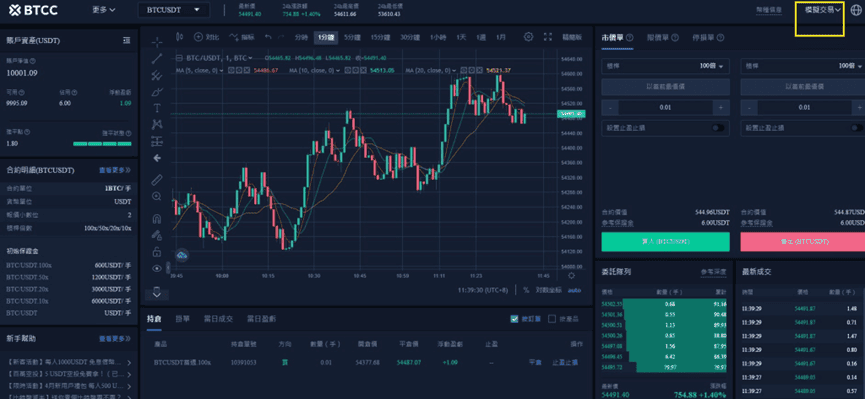Toggle stop-profit/loss switch on the sell side

pyautogui.click(x=857, y=128)
